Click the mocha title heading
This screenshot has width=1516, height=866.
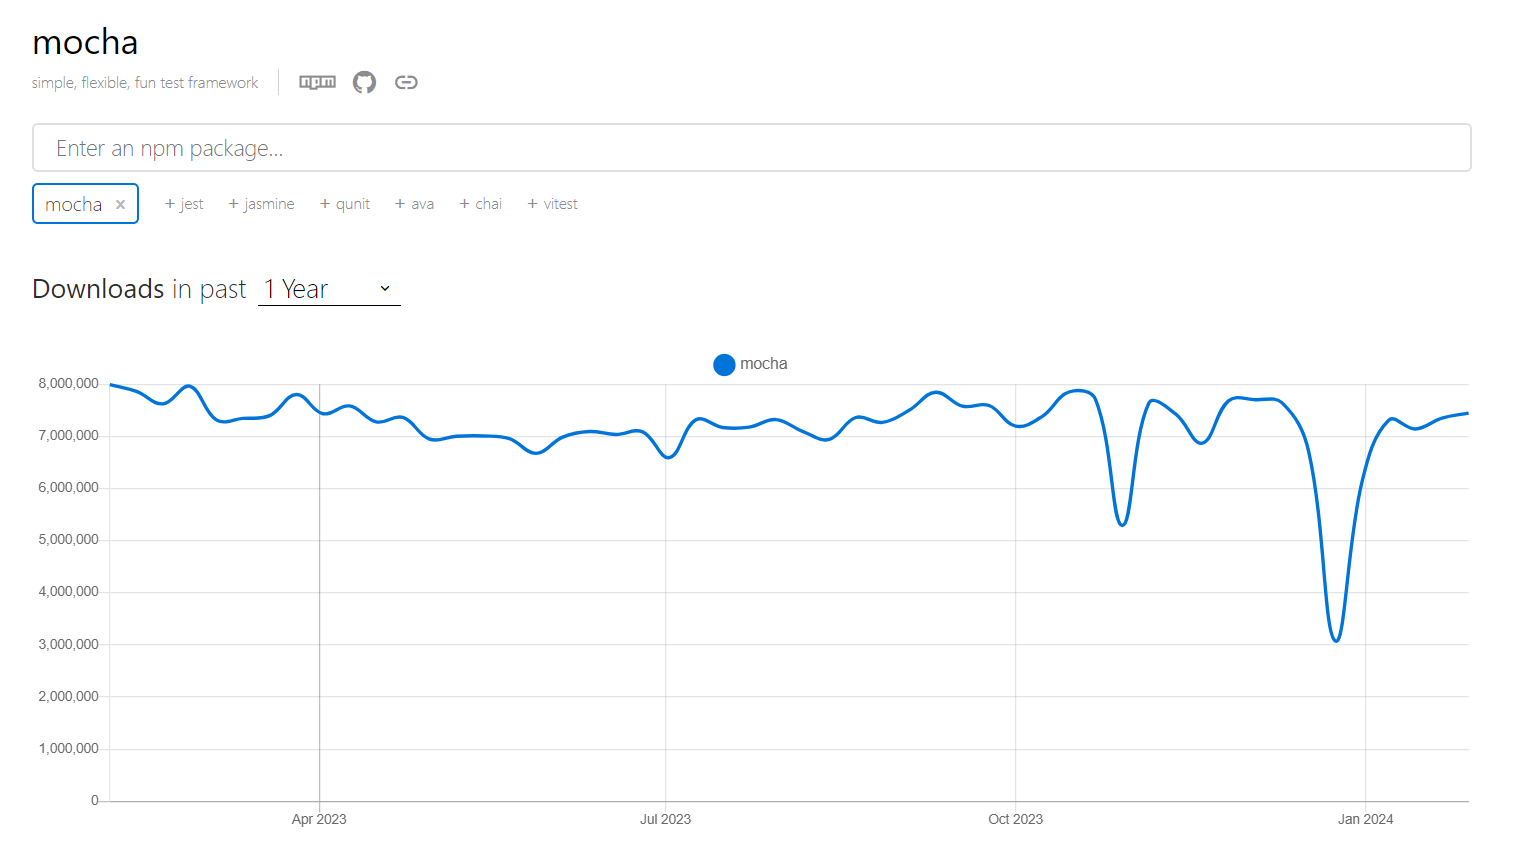[85, 42]
